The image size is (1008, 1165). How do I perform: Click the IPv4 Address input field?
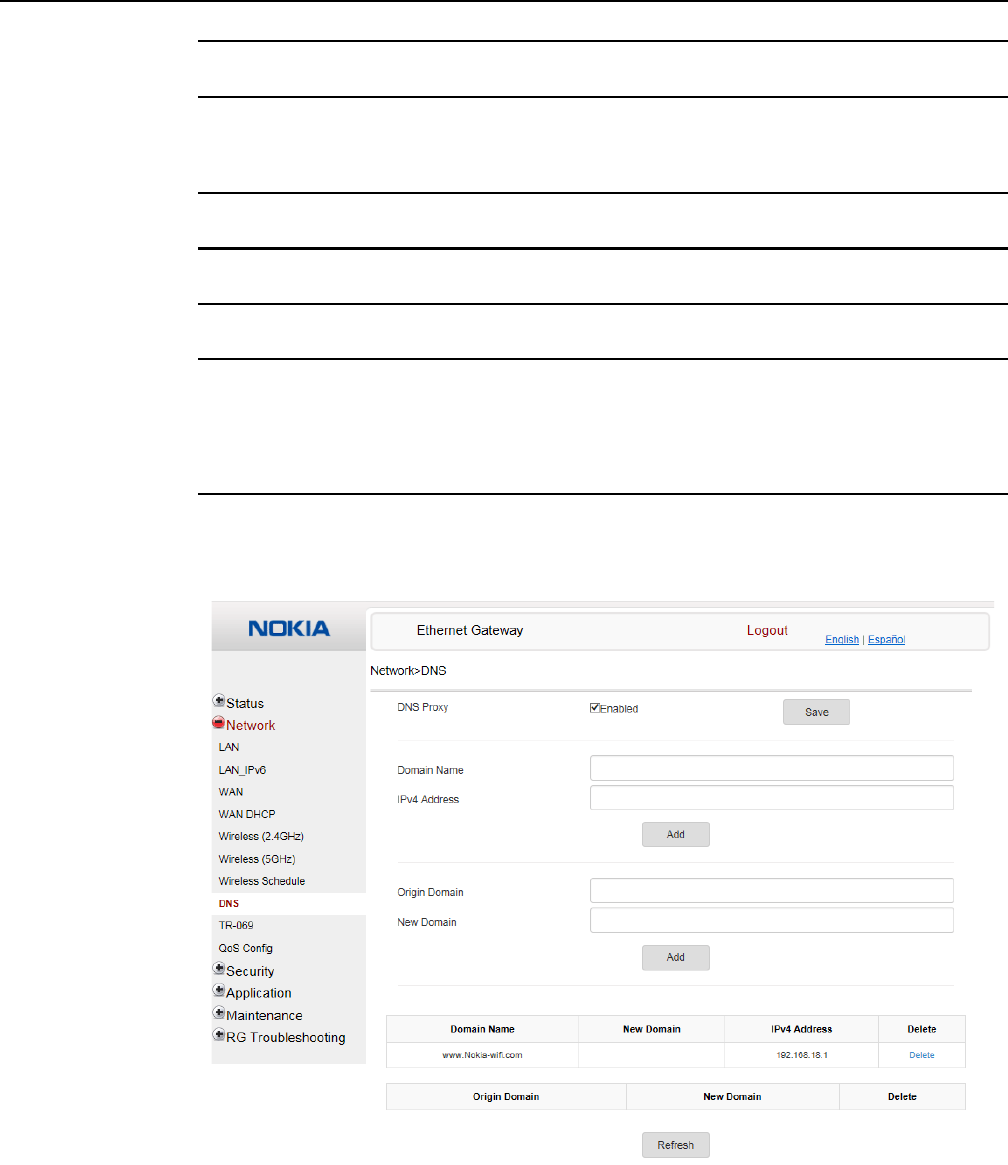[x=772, y=798]
